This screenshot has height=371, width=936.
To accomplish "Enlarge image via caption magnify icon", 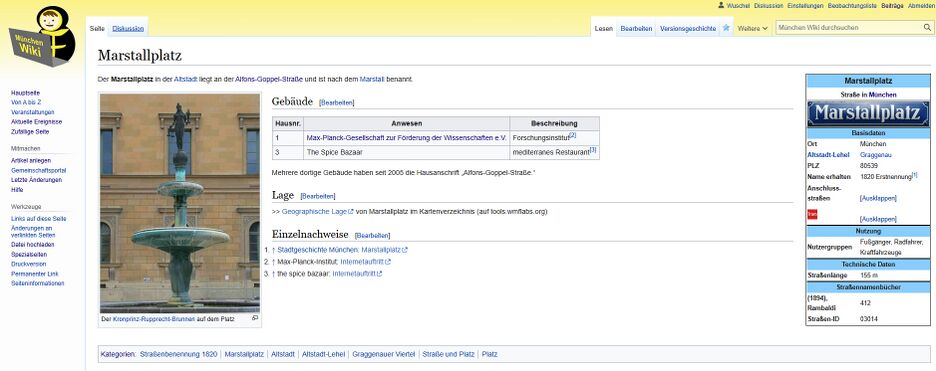I will (x=255, y=319).
